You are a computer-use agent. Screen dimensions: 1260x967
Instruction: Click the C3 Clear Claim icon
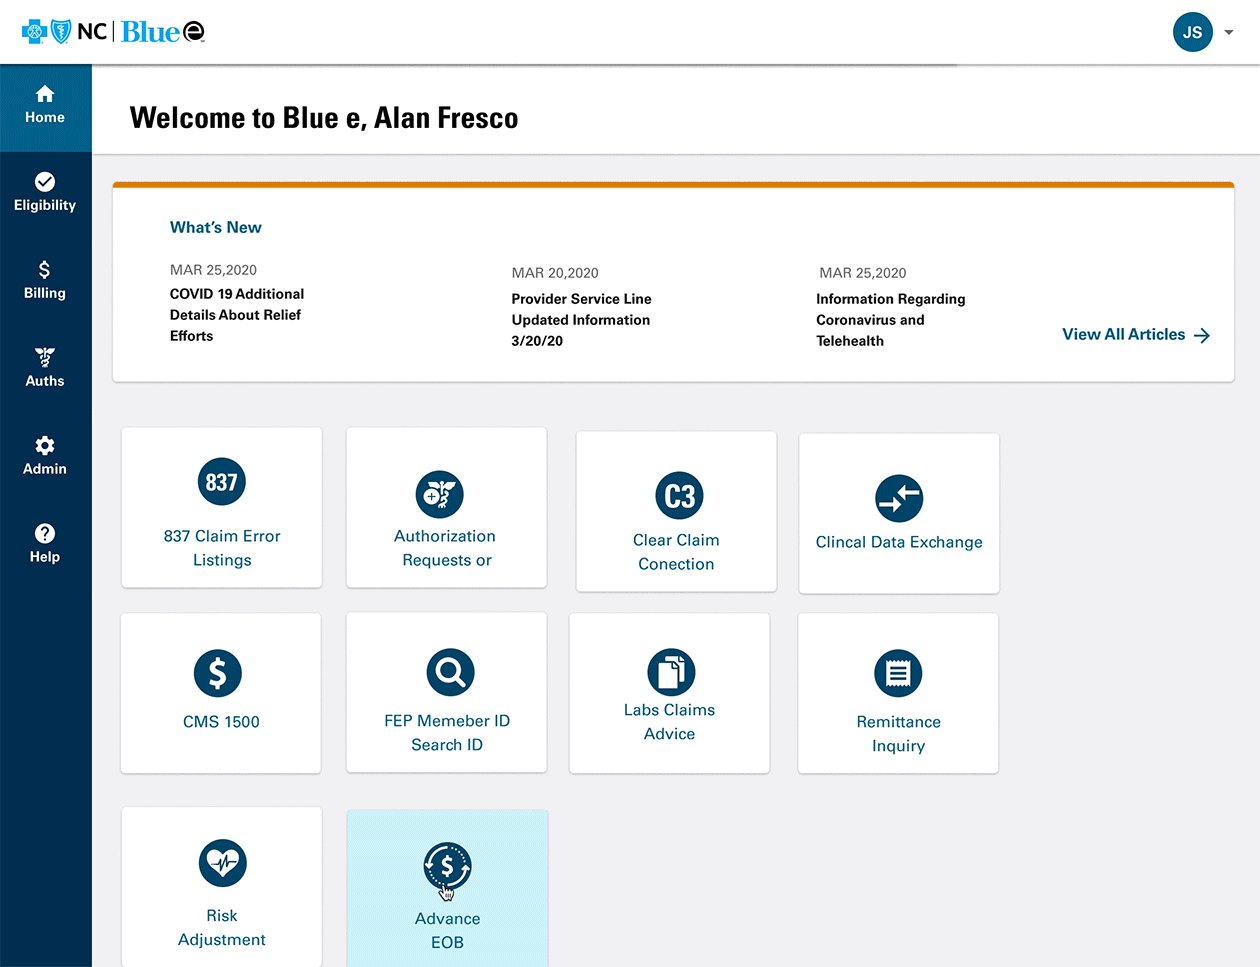pos(680,496)
